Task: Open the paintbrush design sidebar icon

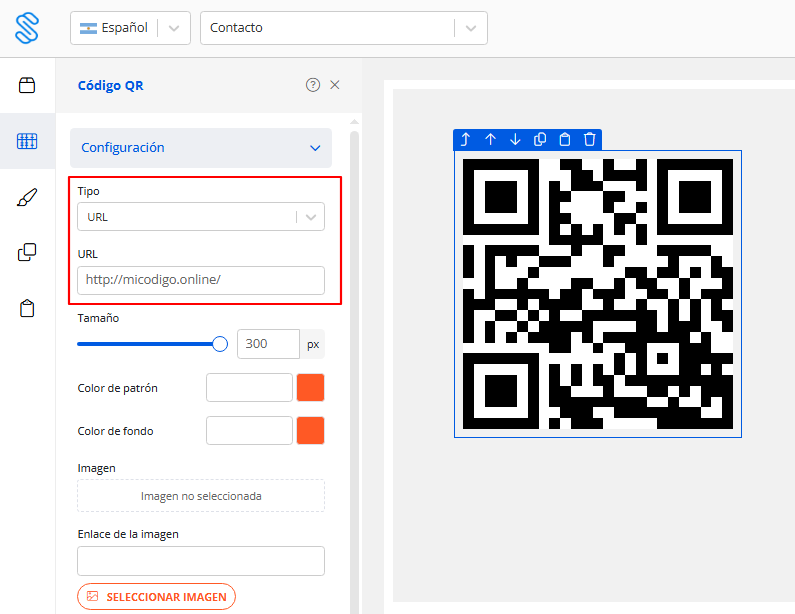Action: pyautogui.click(x=27, y=197)
